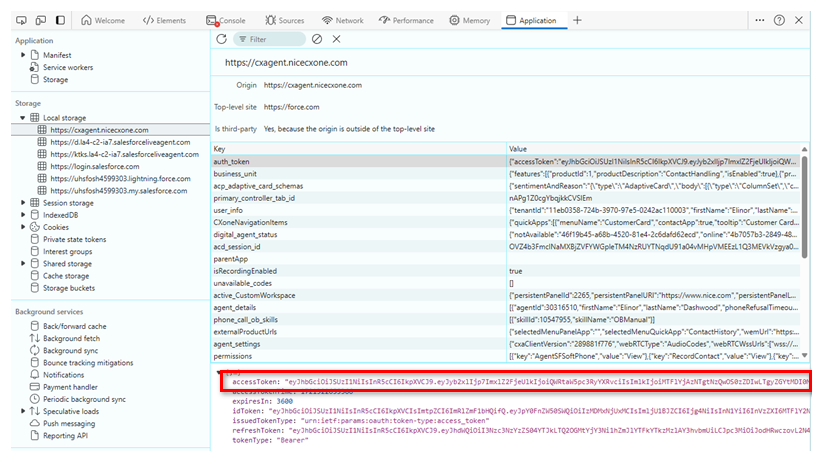Collapse the Local storage tree
824x463 pixels.
[x=23, y=118]
